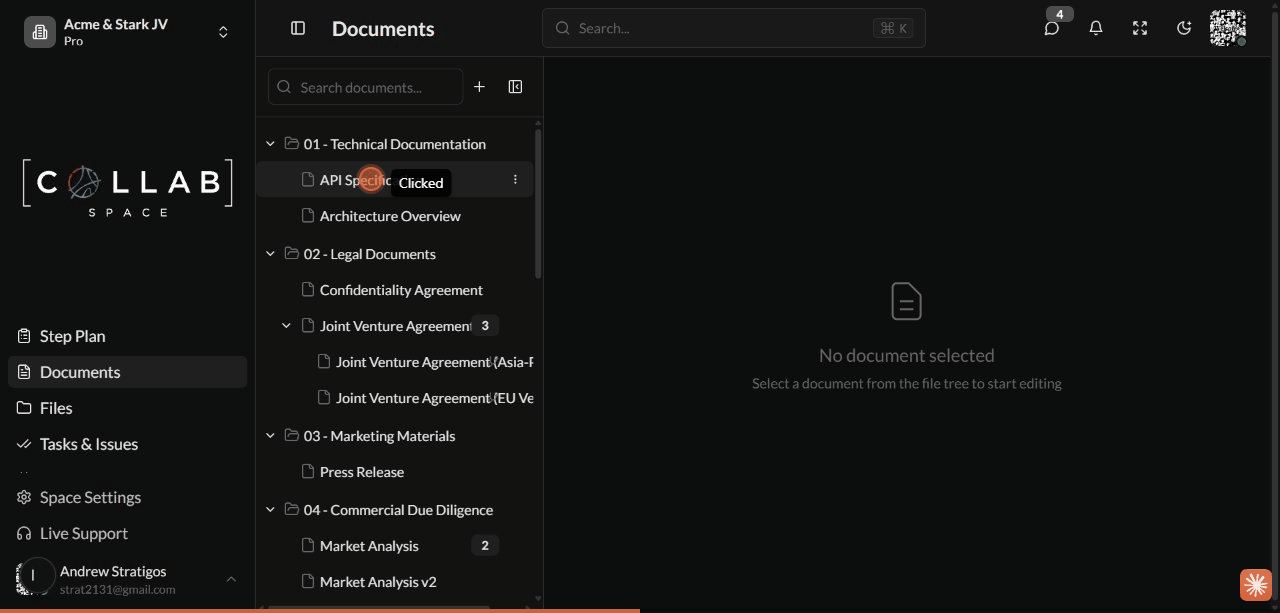Toggle the workspace switcher for Acme & Stark JV
This screenshot has width=1280, height=613.
(x=222, y=31)
